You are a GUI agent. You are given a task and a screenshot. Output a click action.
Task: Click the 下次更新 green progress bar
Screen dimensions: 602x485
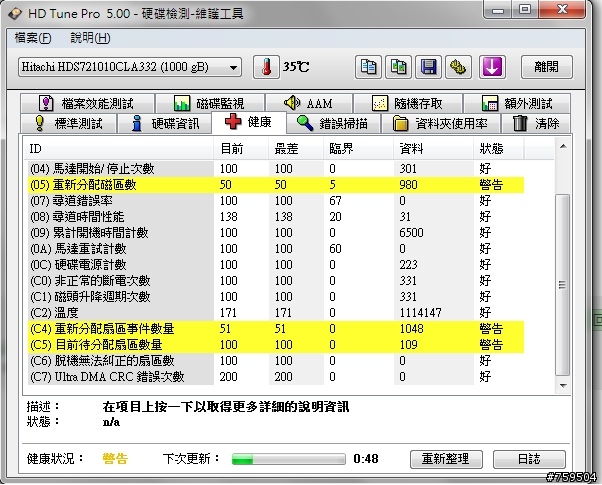[288, 459]
